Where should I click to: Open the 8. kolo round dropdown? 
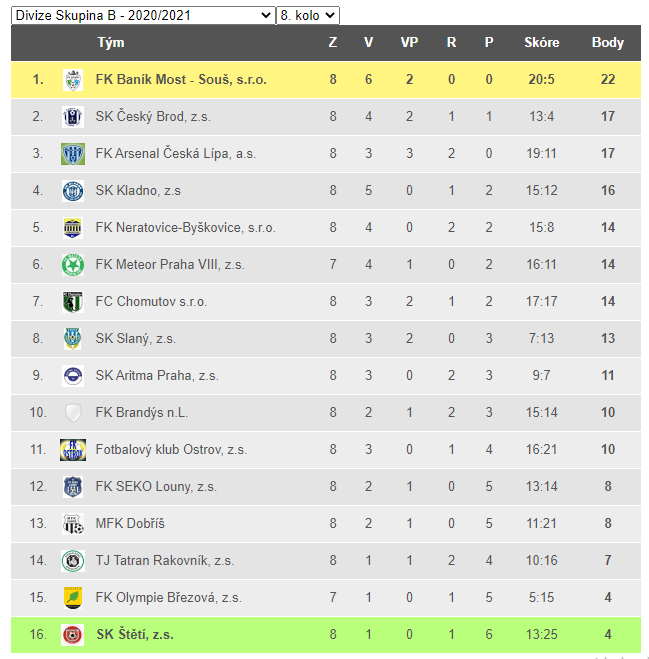click(308, 15)
